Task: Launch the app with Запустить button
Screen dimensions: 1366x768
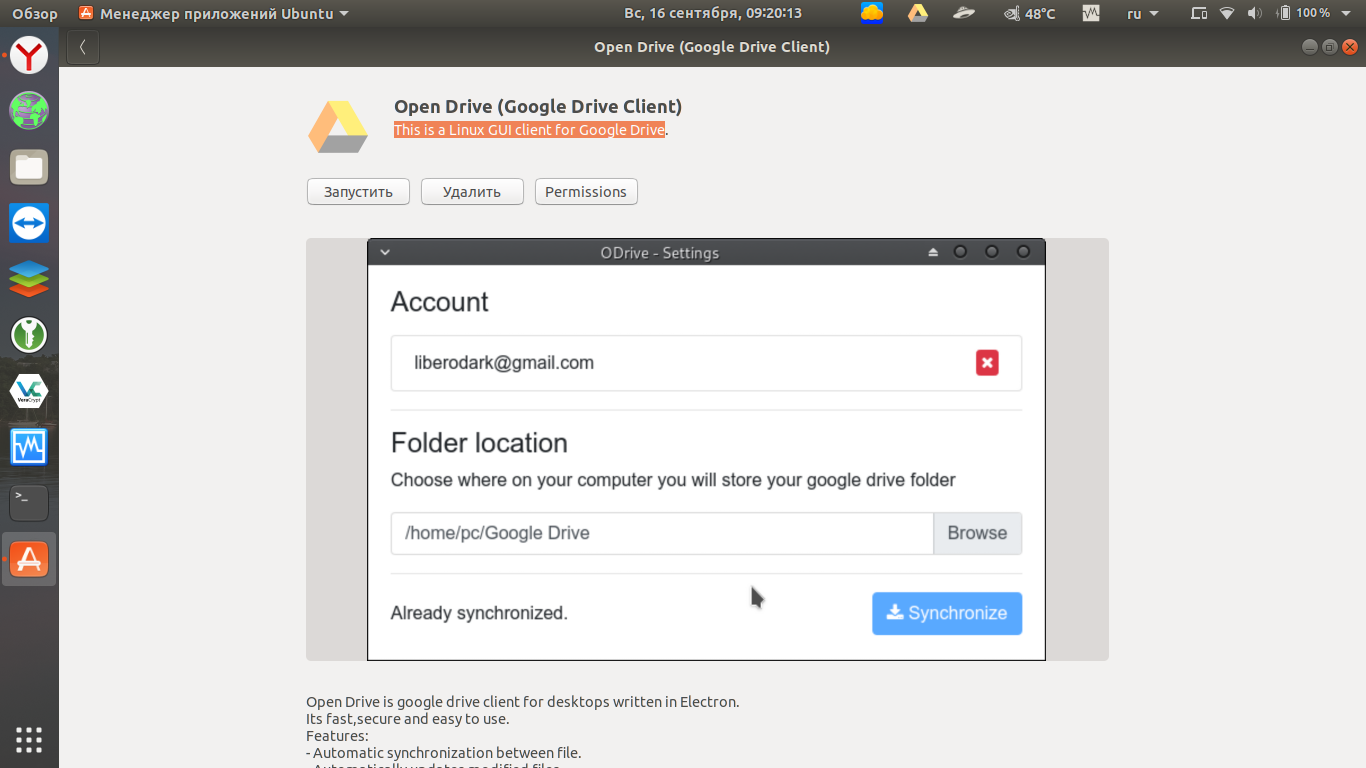Action: [x=358, y=192]
